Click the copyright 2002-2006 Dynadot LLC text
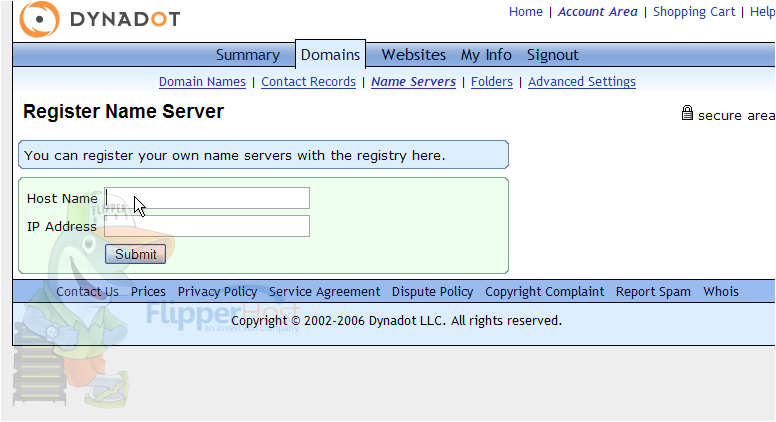Screen dimensions: 776x422 (x=396, y=321)
